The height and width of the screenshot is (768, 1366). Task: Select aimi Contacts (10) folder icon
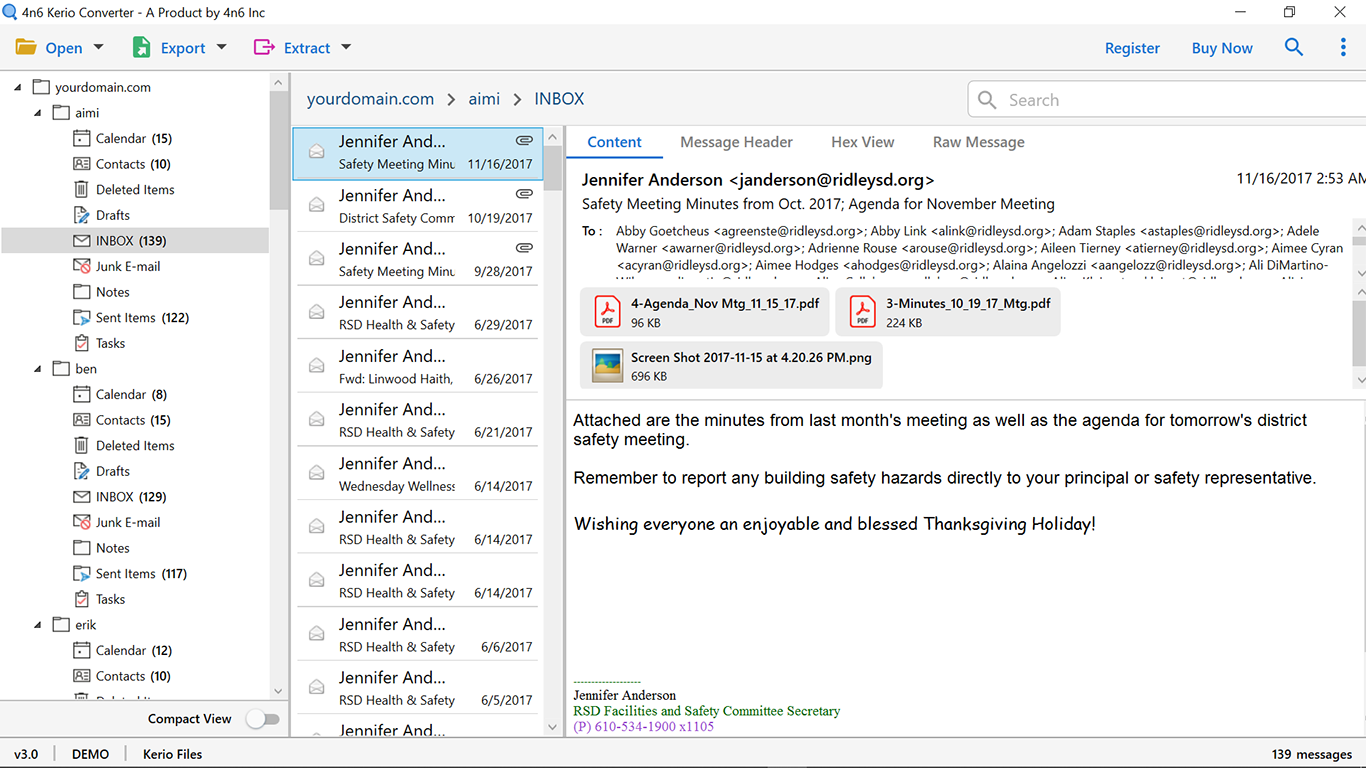coord(82,164)
